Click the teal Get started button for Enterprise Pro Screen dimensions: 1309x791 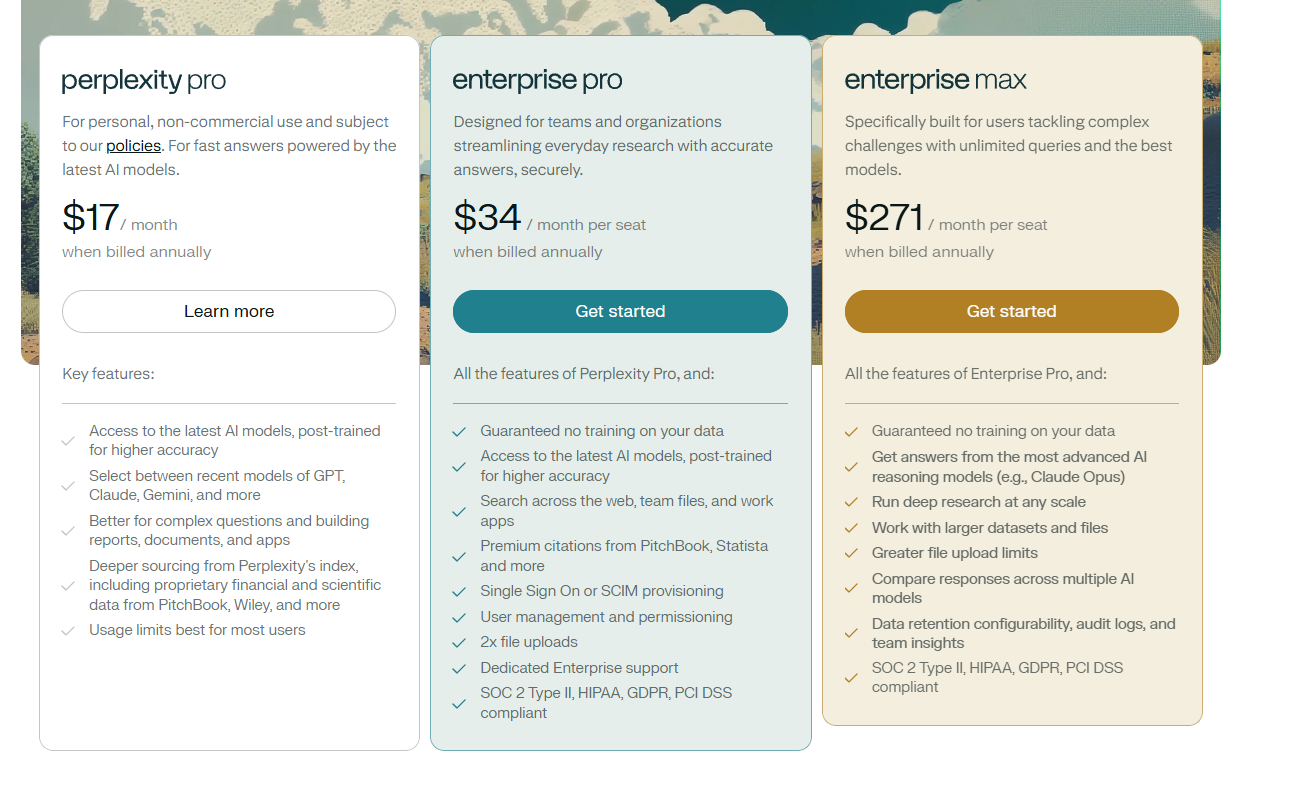coord(620,311)
